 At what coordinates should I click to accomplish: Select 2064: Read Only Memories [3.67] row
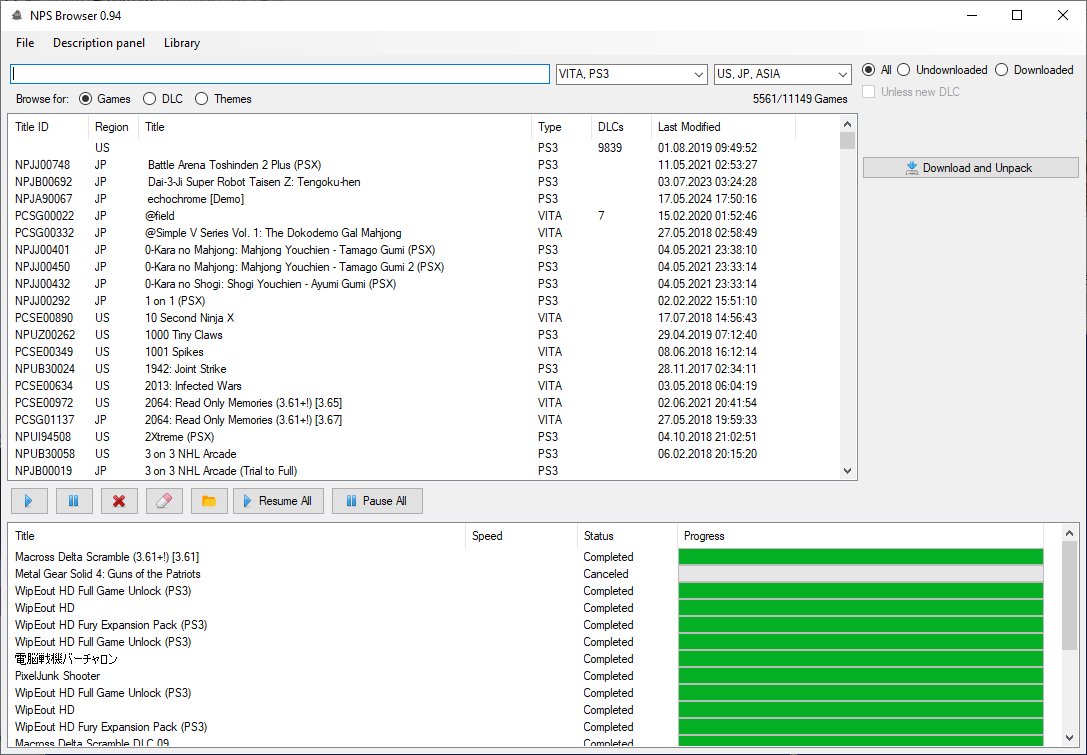[426, 419]
